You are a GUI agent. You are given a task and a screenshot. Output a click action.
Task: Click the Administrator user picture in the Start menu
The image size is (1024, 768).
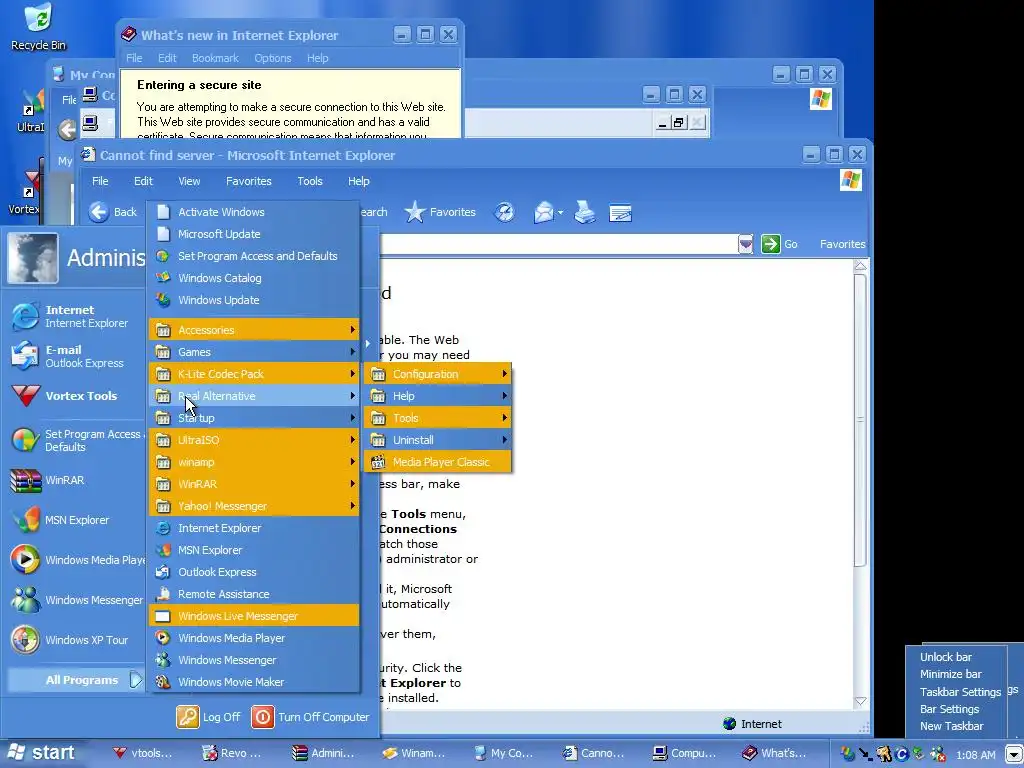pos(33,257)
